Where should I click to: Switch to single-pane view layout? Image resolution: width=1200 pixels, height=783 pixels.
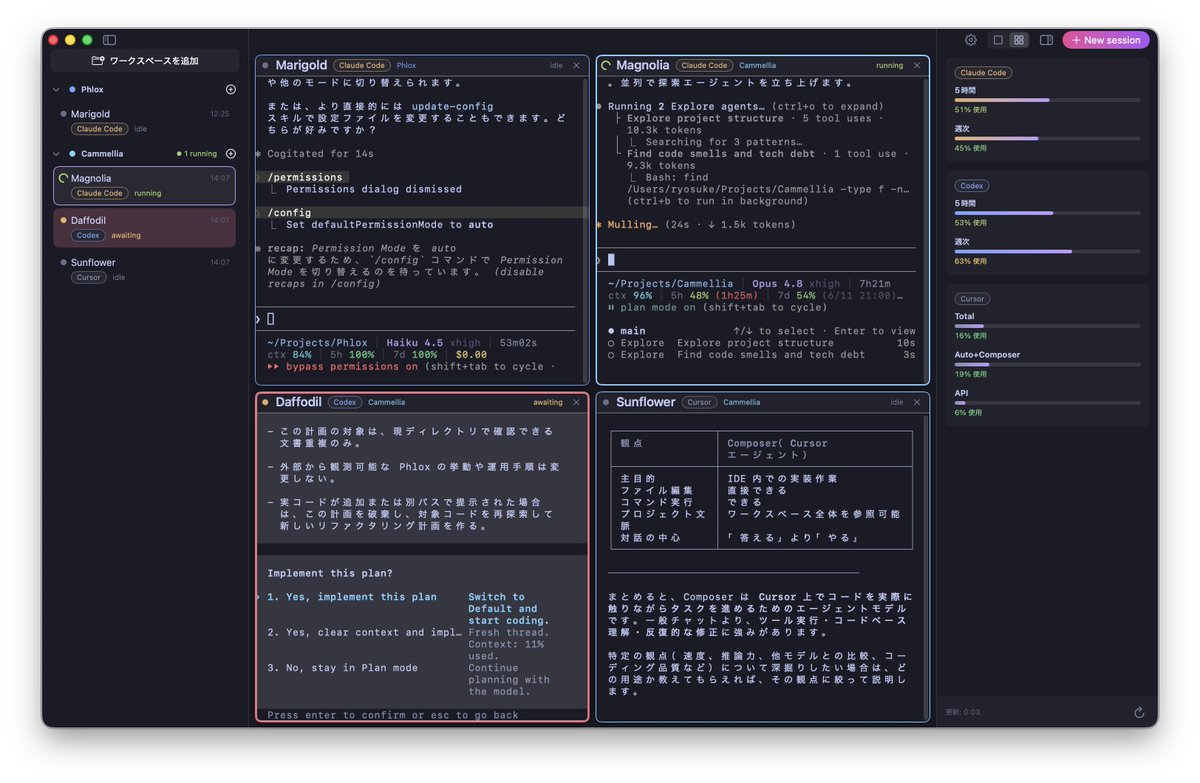pos(997,40)
